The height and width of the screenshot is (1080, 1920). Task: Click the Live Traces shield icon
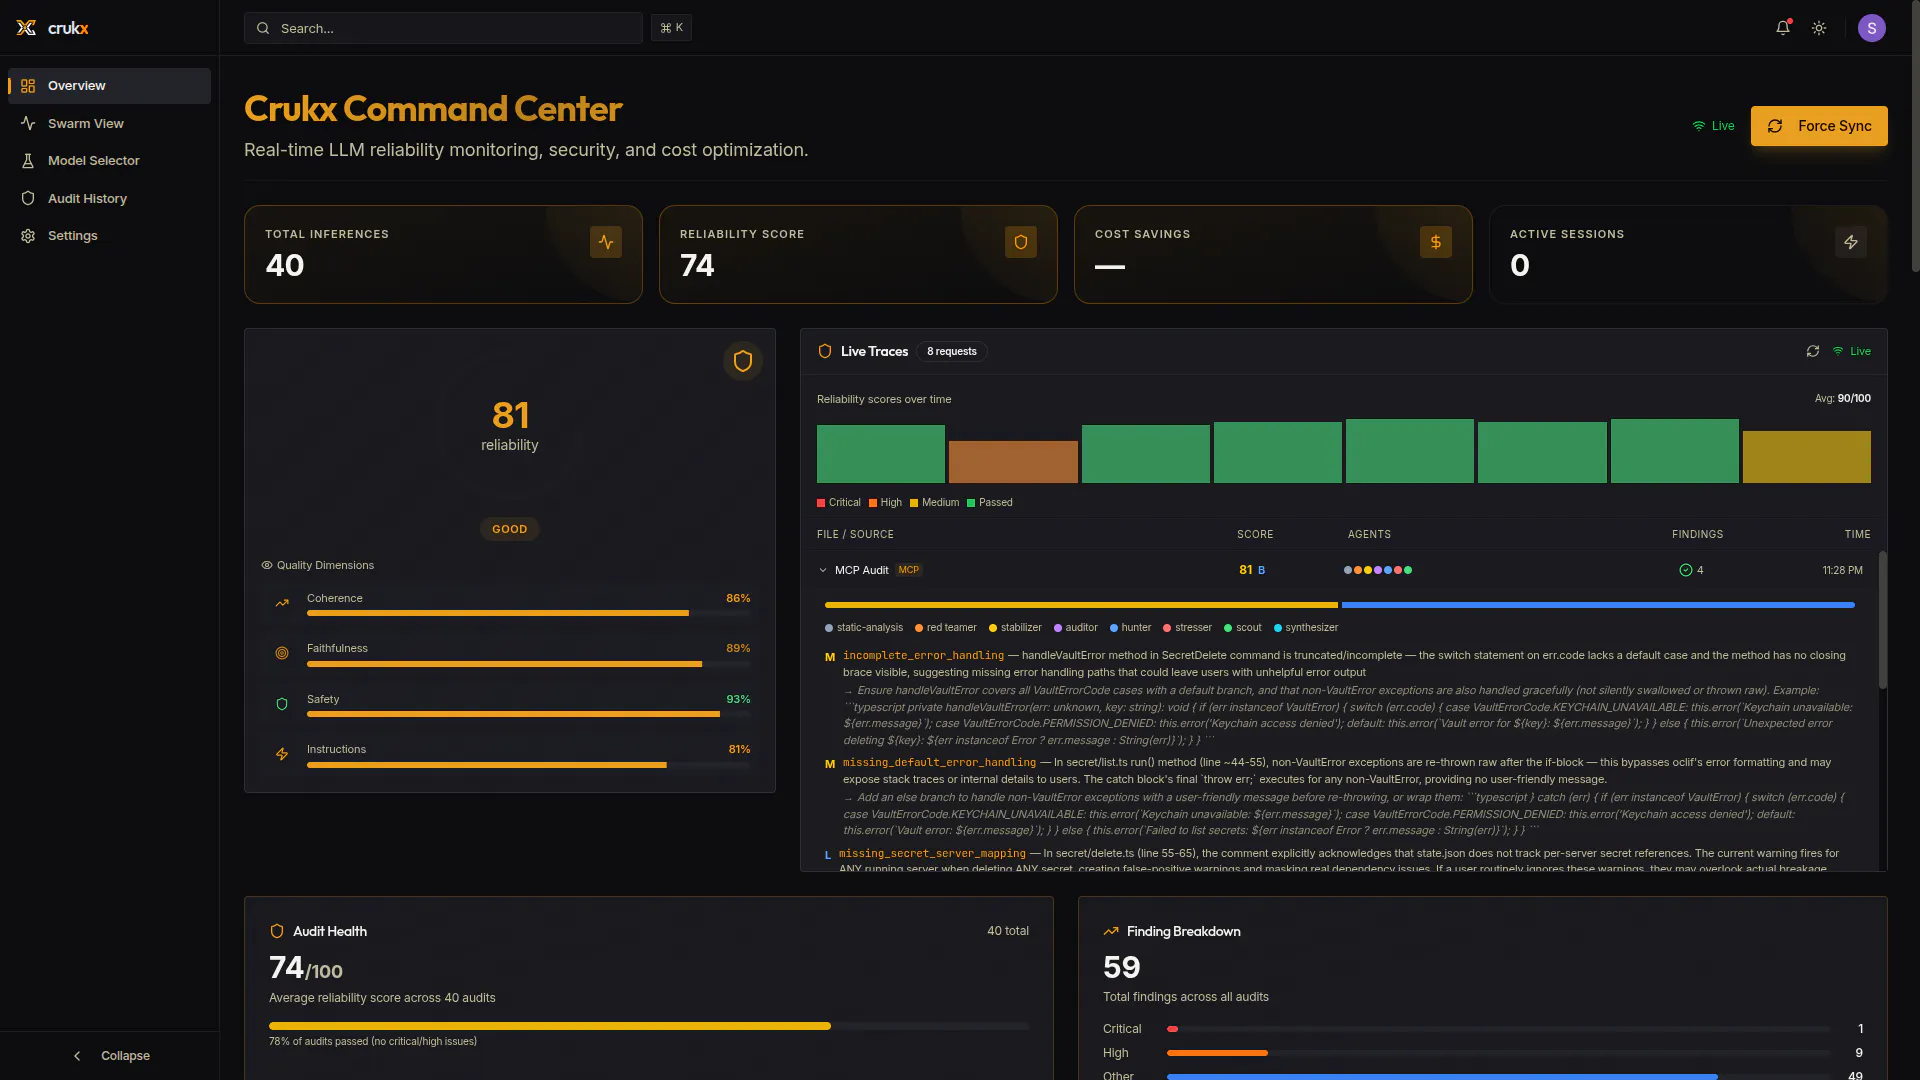click(825, 351)
